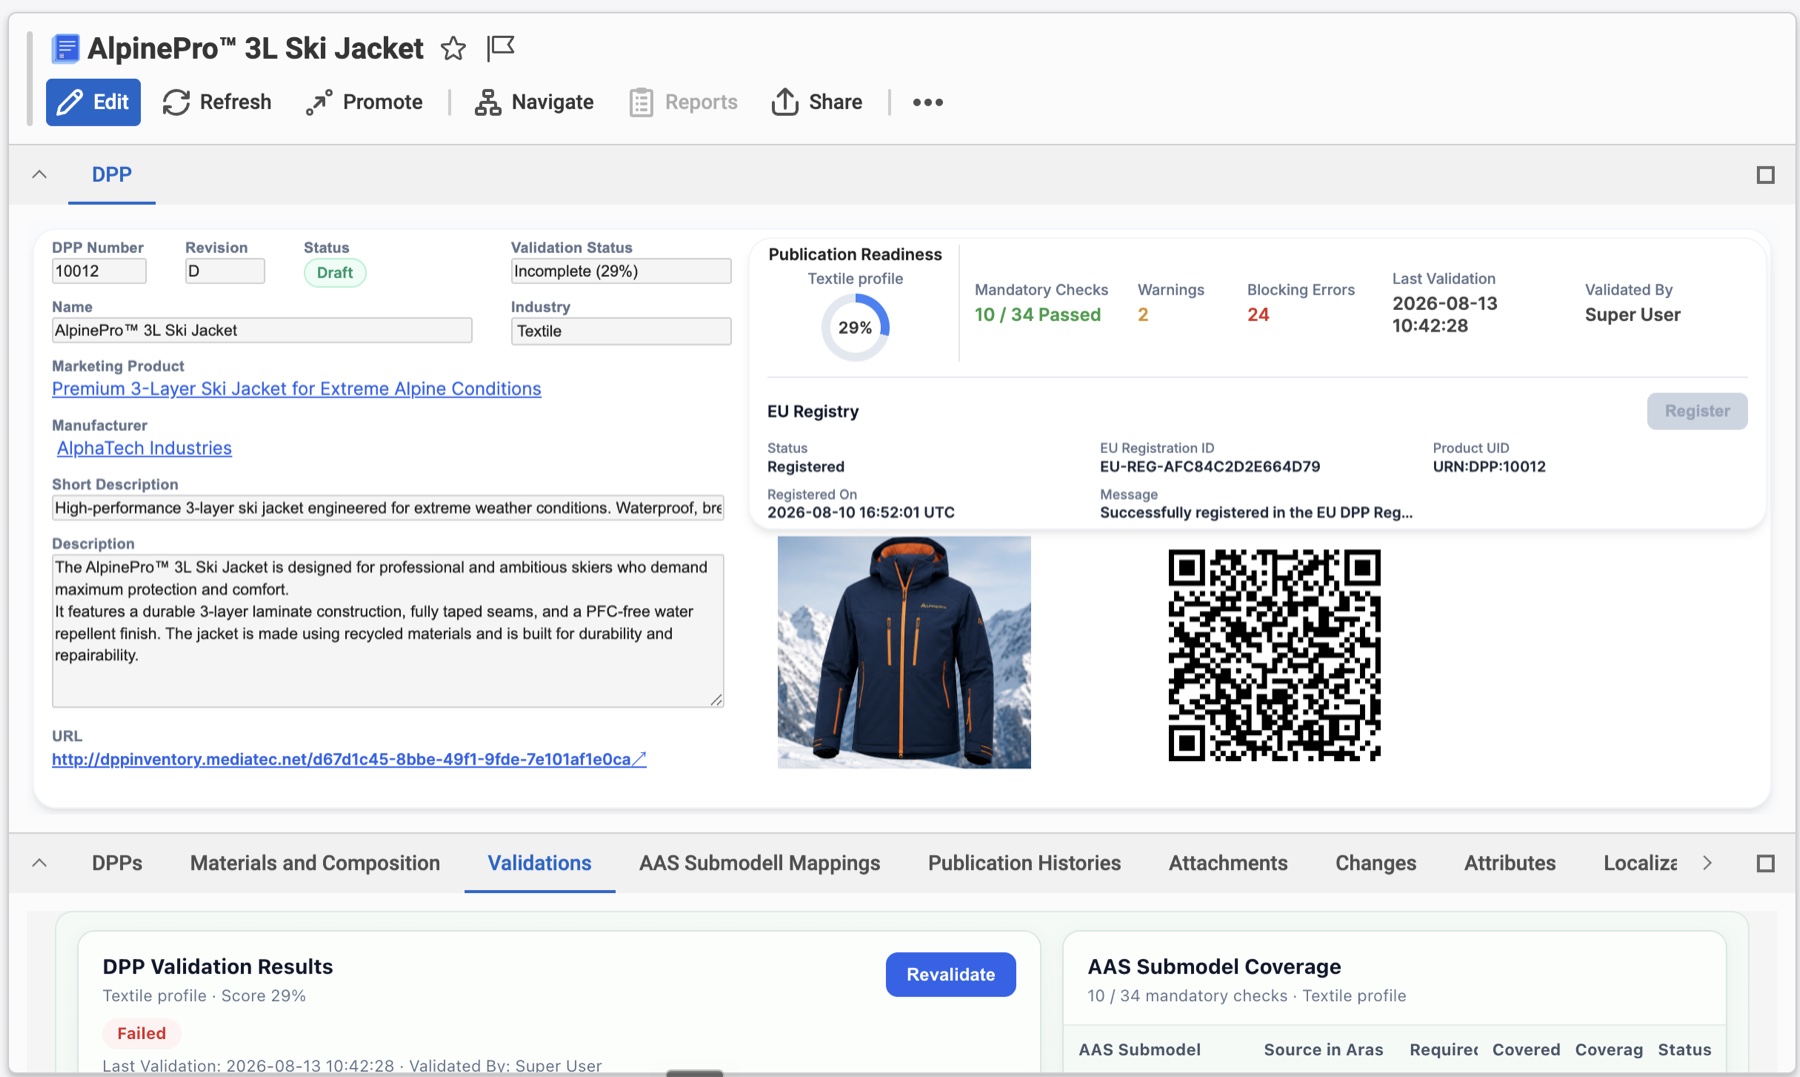1800x1077 pixels.
Task: Click the EU Registry Register button
Action: [x=1697, y=411]
